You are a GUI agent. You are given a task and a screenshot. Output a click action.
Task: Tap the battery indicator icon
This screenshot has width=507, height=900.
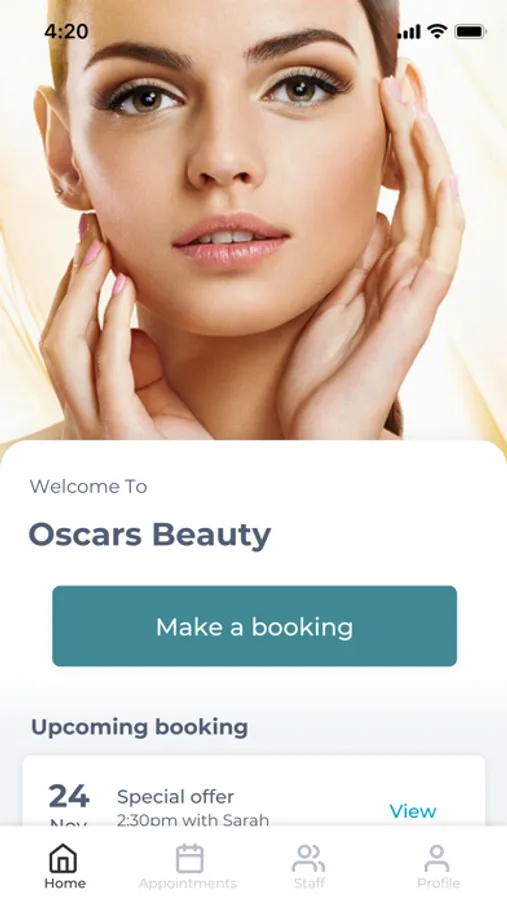click(x=471, y=32)
